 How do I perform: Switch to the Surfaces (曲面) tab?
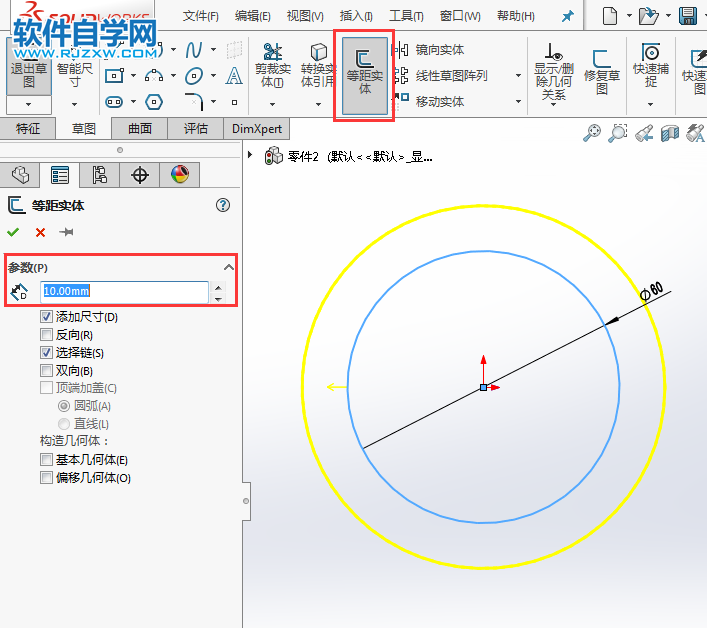tap(140, 129)
